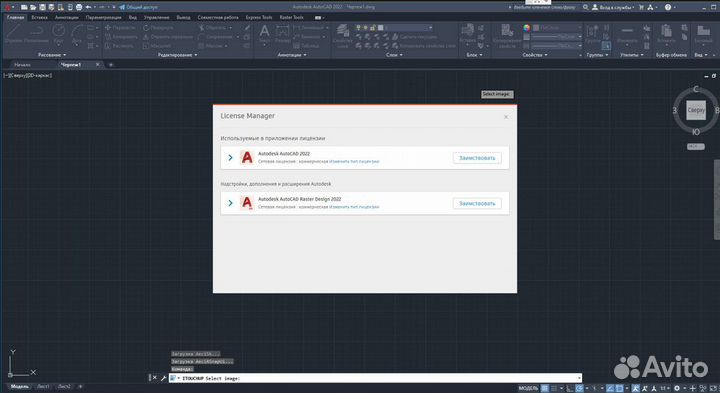Open the Raster Tools ribbon tab
This screenshot has height=393, width=720.
point(292,17)
